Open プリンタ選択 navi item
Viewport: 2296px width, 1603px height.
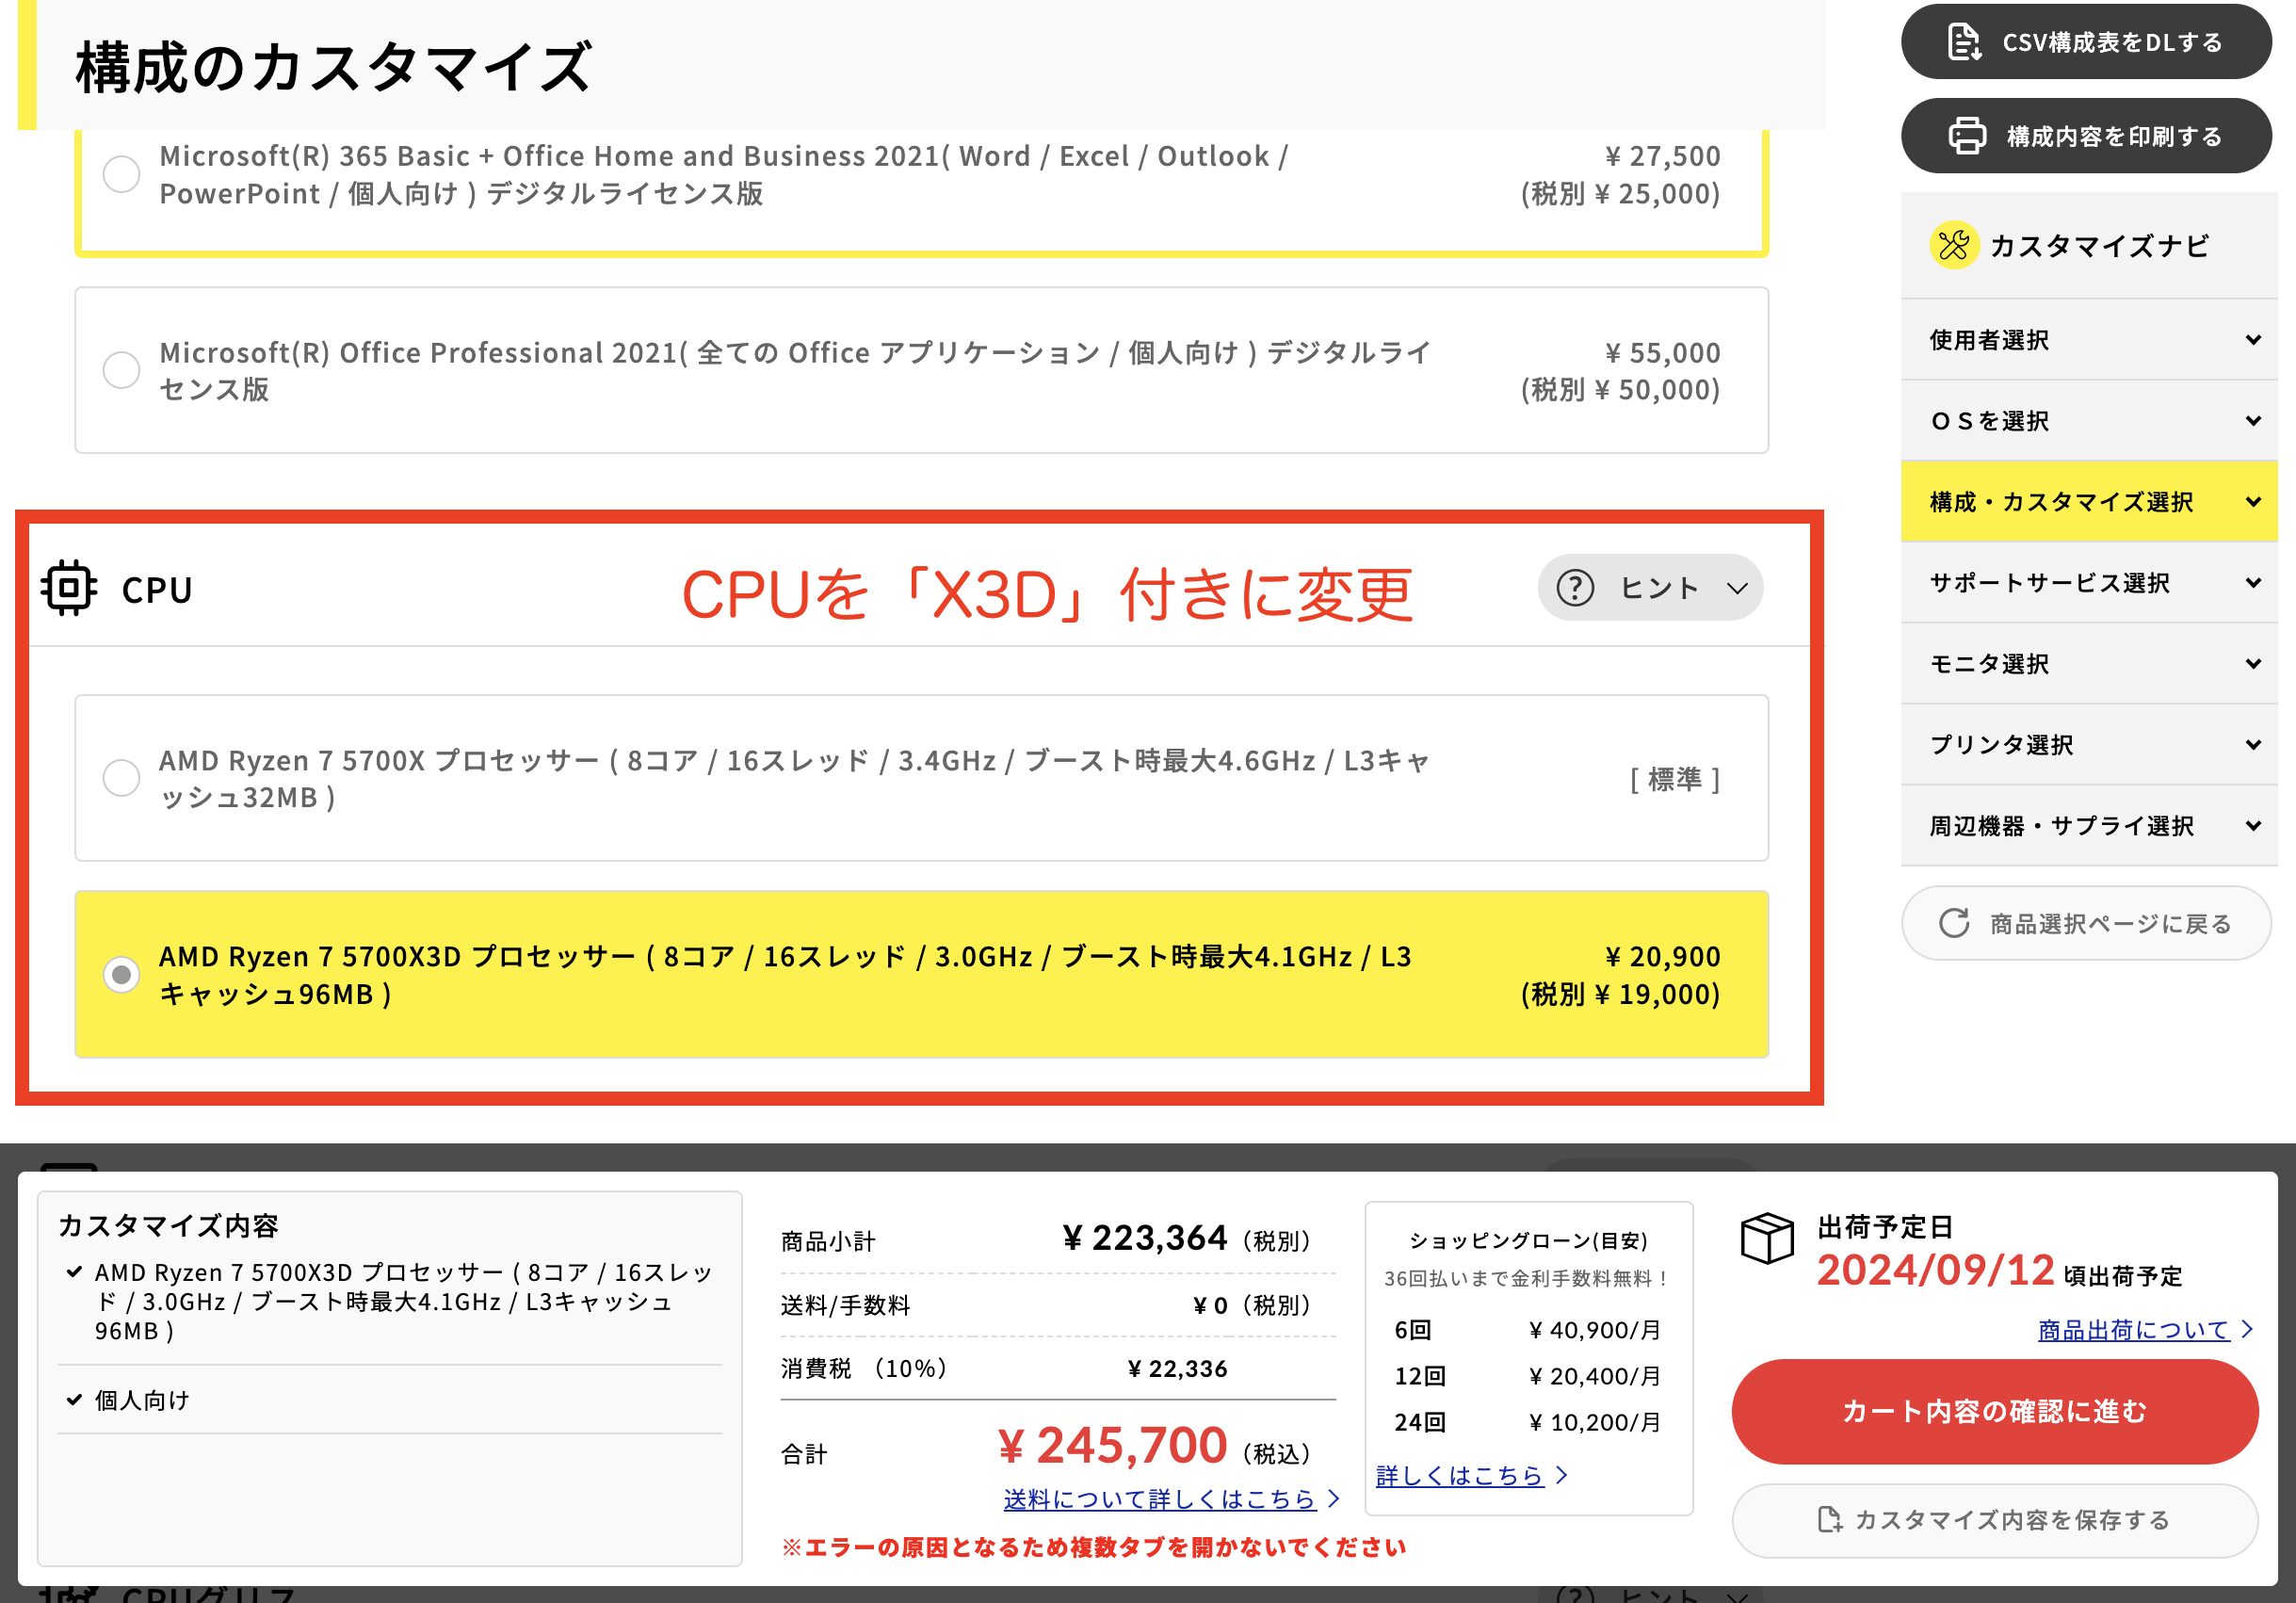click(2088, 744)
